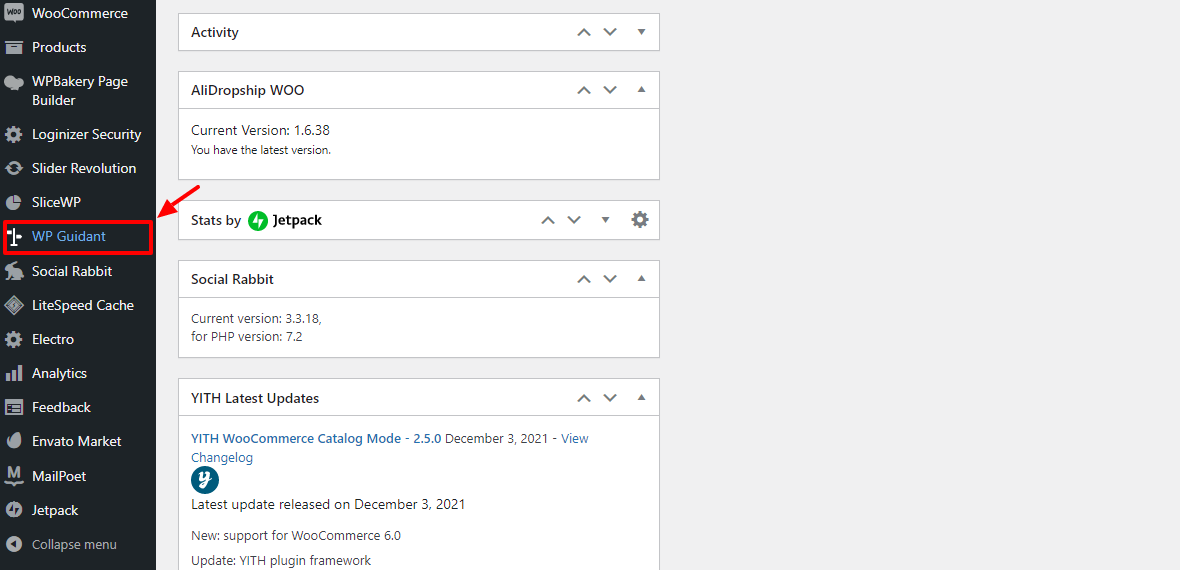
Task: Click the YITH round logo thumbnail
Action: tap(205, 480)
